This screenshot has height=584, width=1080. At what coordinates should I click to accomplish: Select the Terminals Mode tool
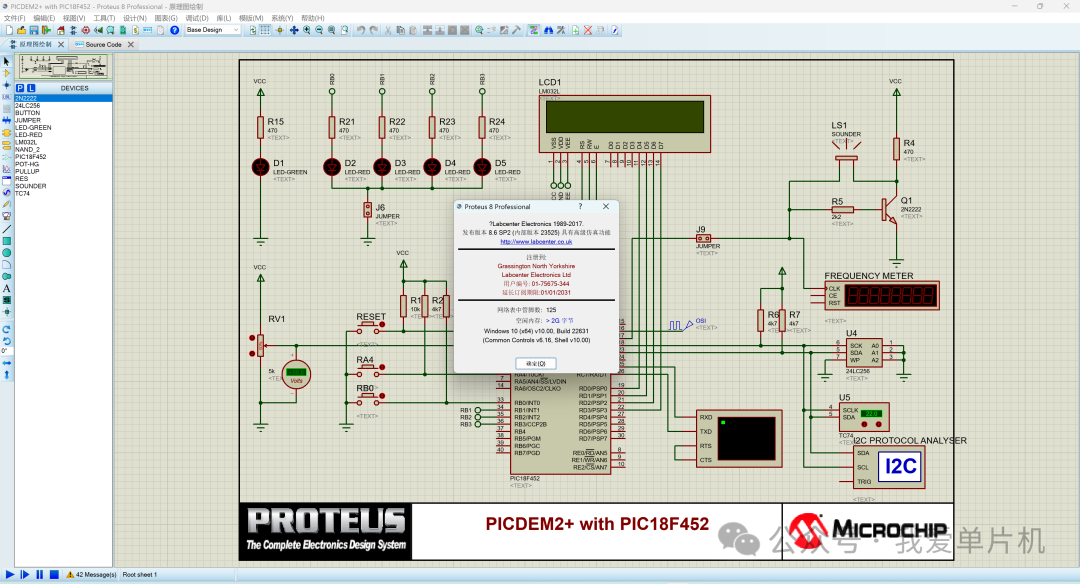[7, 145]
